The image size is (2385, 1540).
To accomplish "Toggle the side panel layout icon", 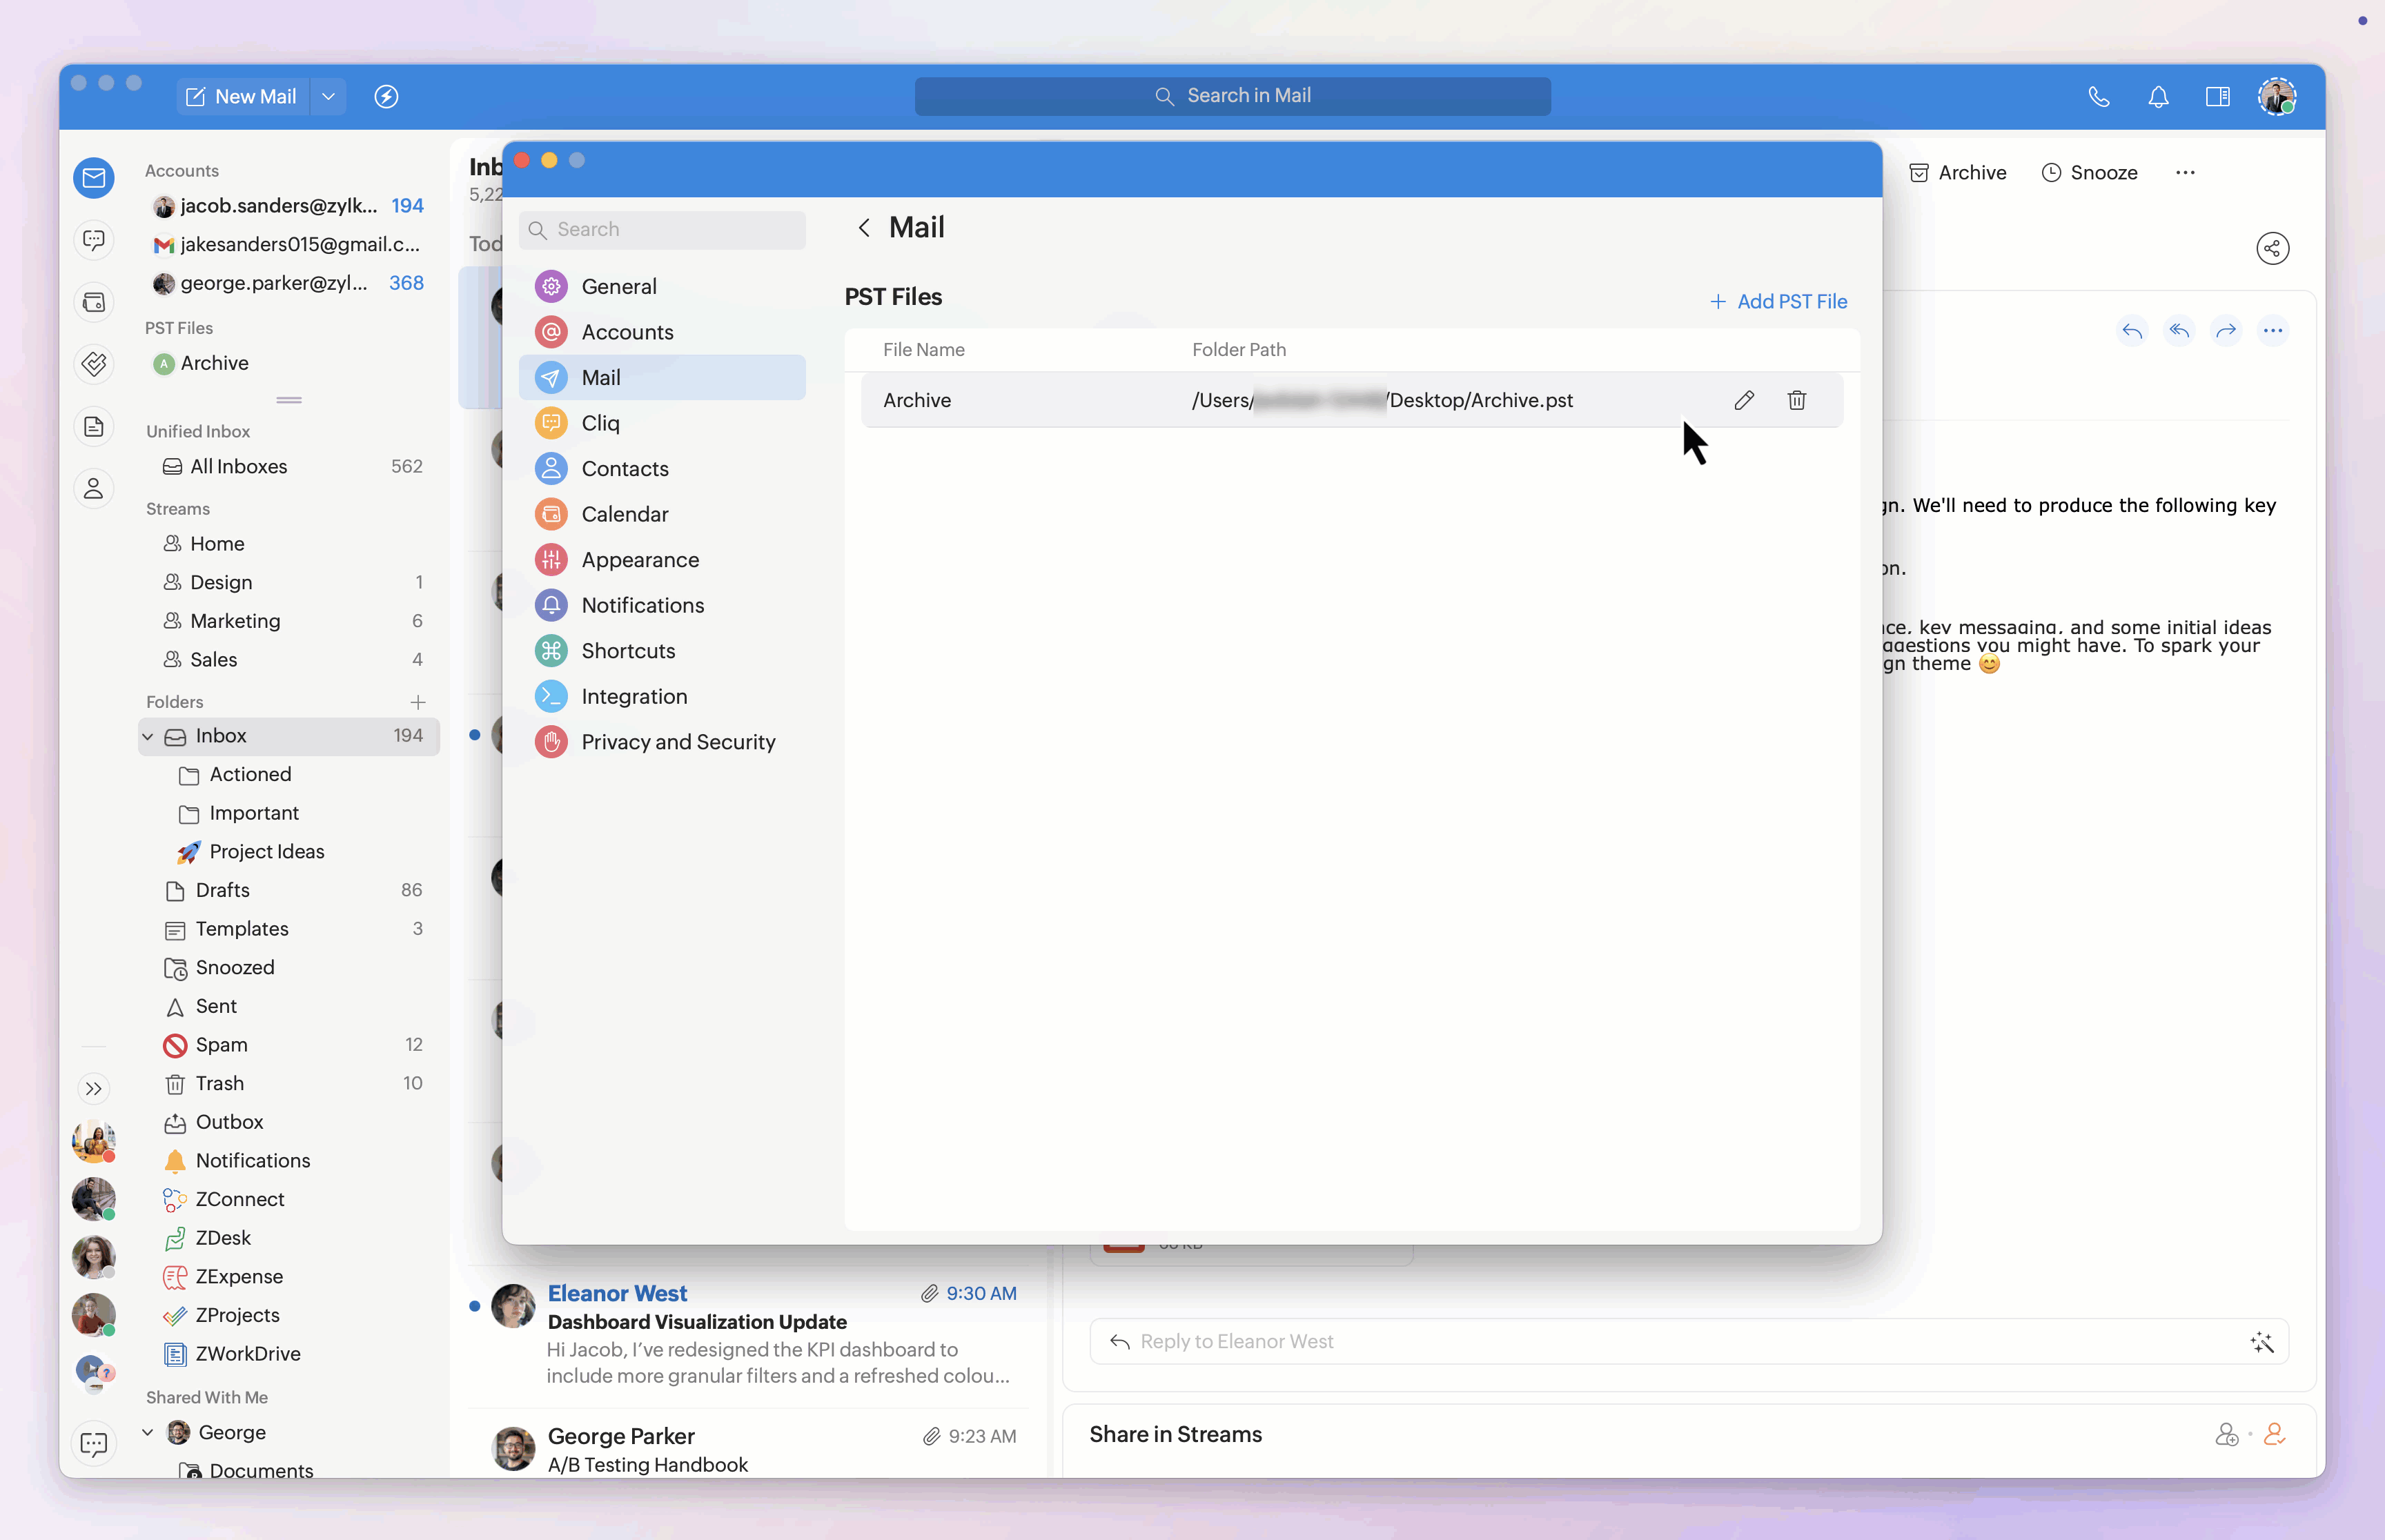I will 2217,96.
